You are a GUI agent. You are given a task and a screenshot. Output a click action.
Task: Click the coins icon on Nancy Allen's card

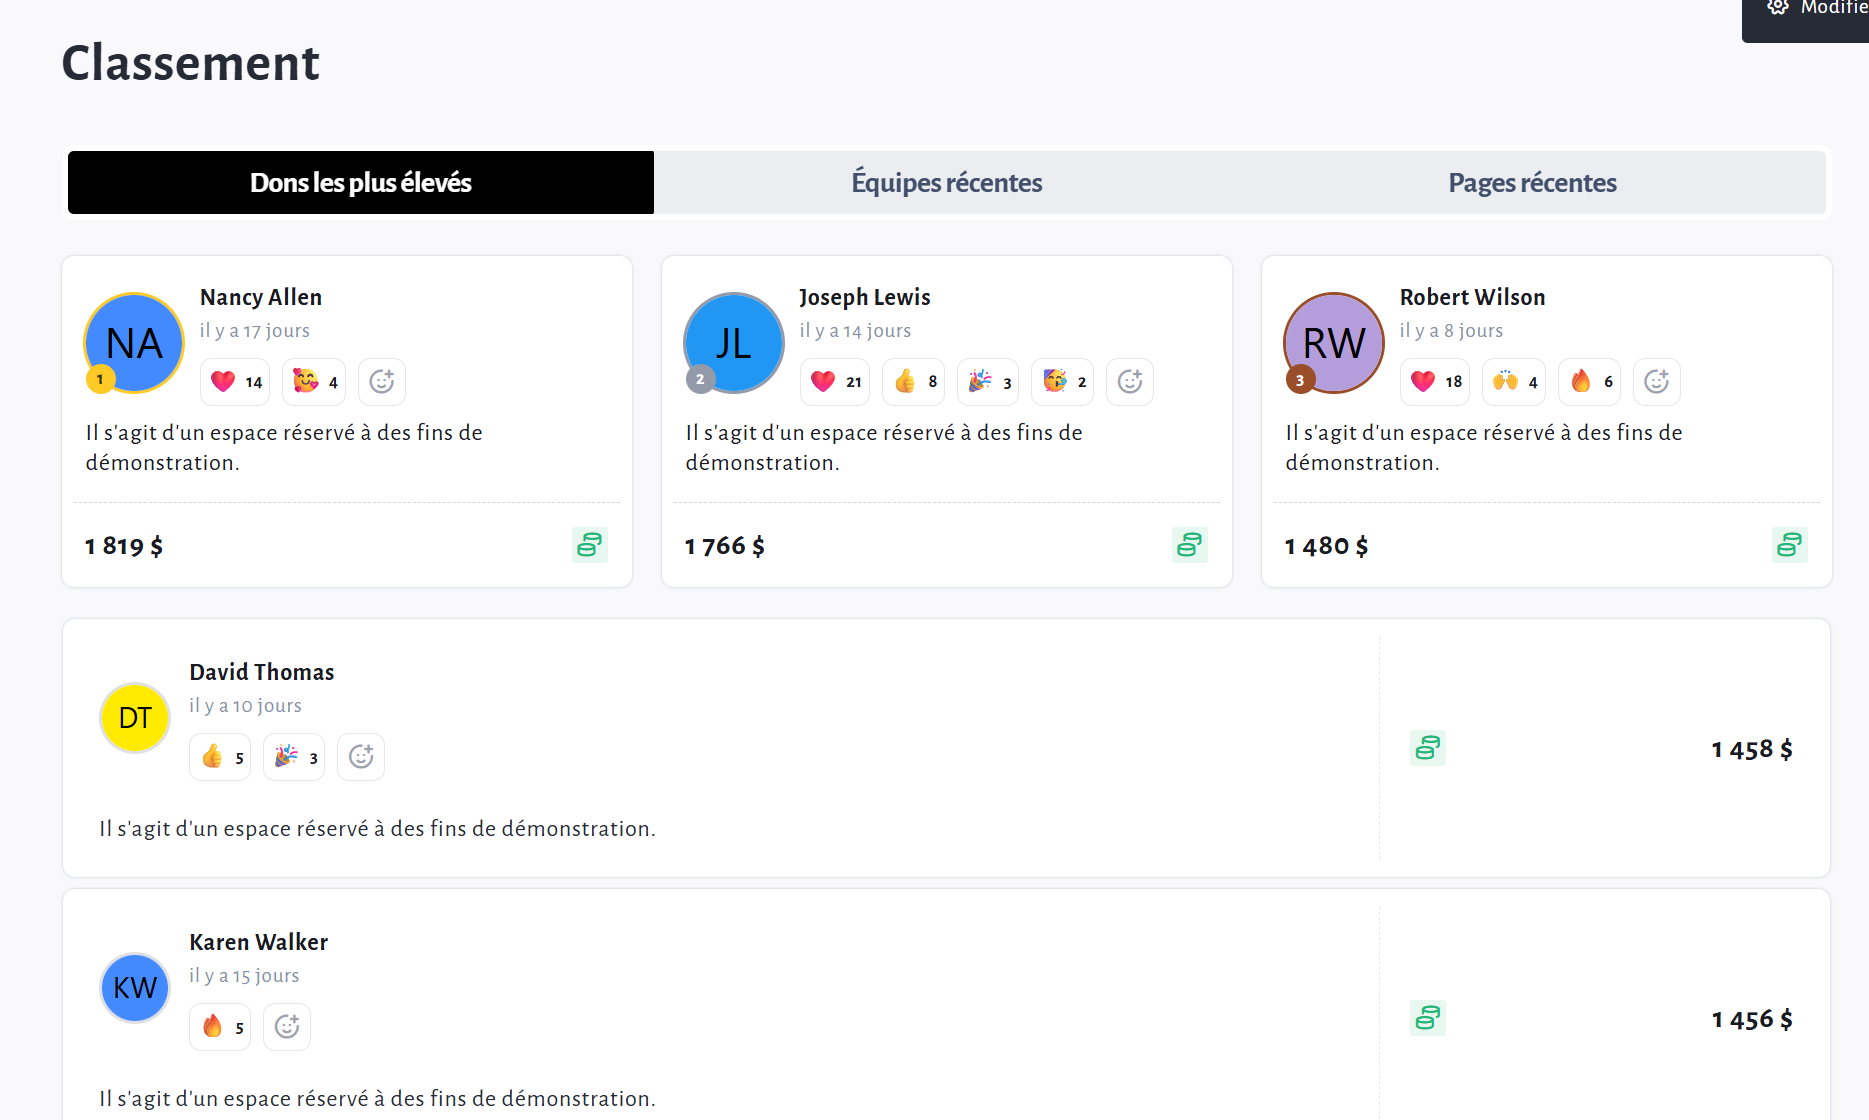tap(590, 545)
